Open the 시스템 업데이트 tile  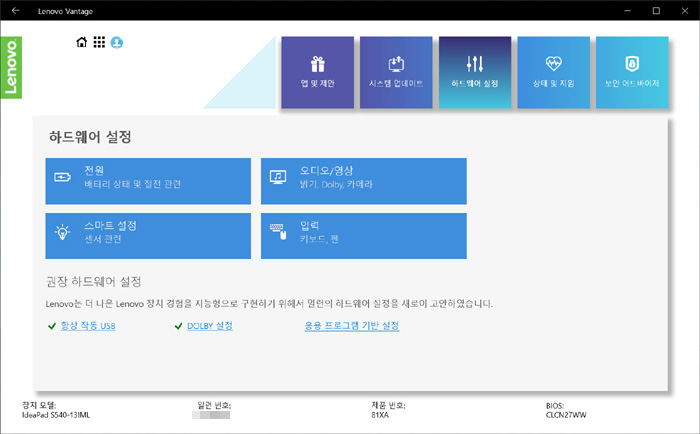tap(396, 72)
